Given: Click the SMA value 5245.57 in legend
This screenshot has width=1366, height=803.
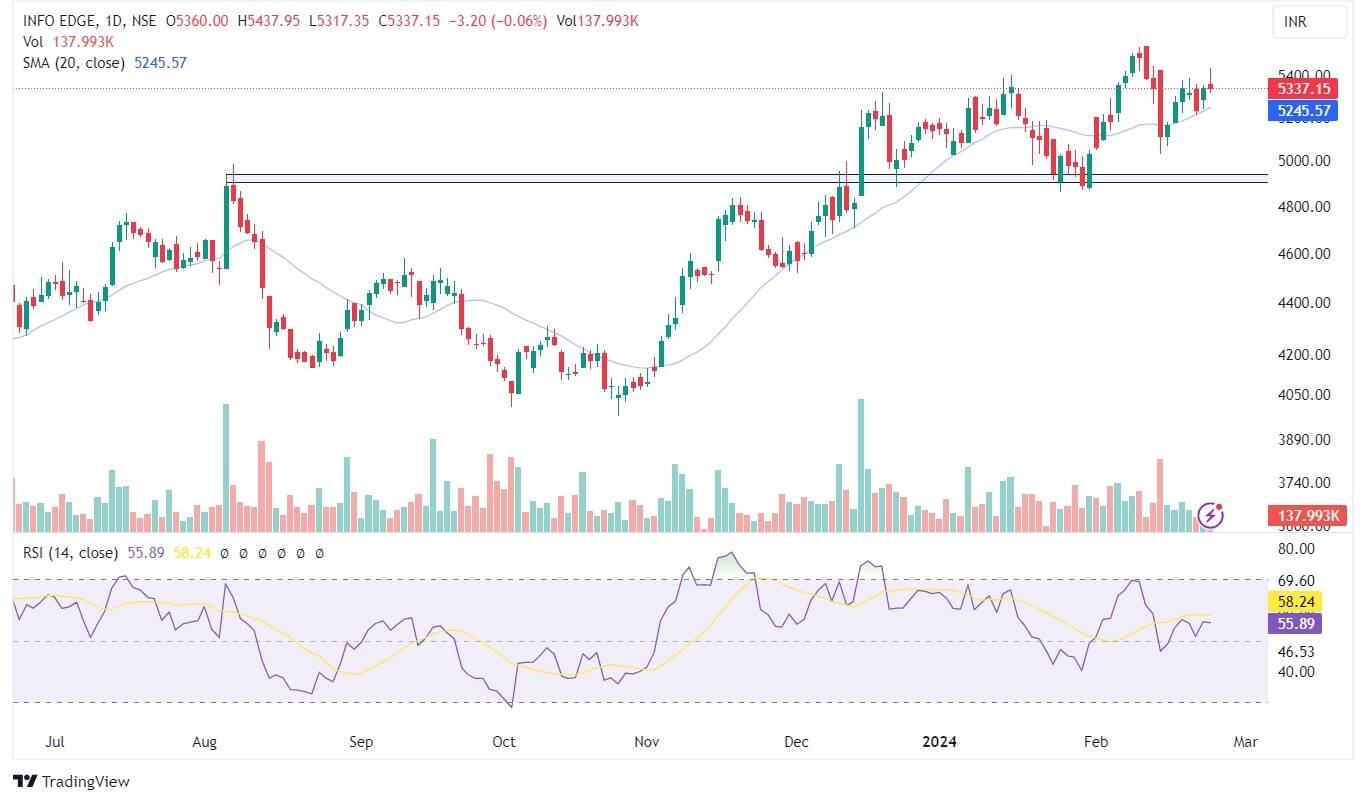Looking at the screenshot, I should click(x=160, y=62).
